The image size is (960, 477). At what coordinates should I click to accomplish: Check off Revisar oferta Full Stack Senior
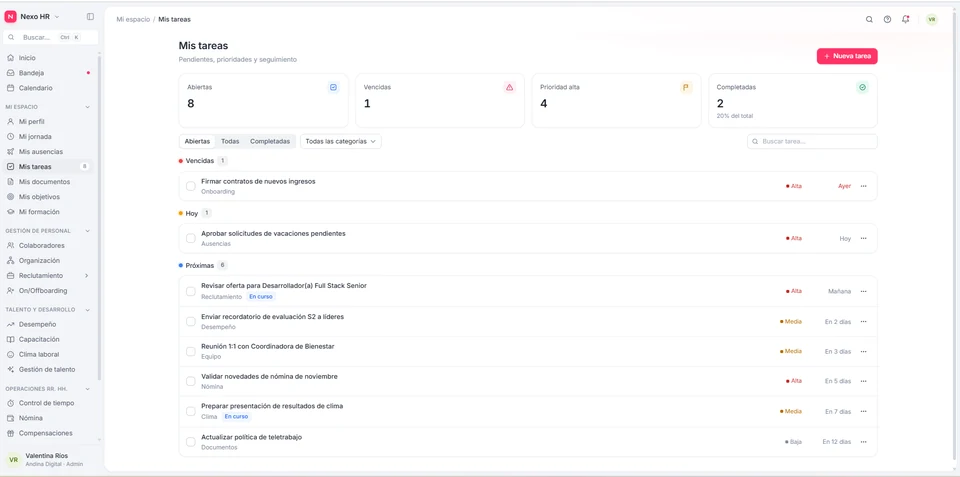(x=190, y=291)
